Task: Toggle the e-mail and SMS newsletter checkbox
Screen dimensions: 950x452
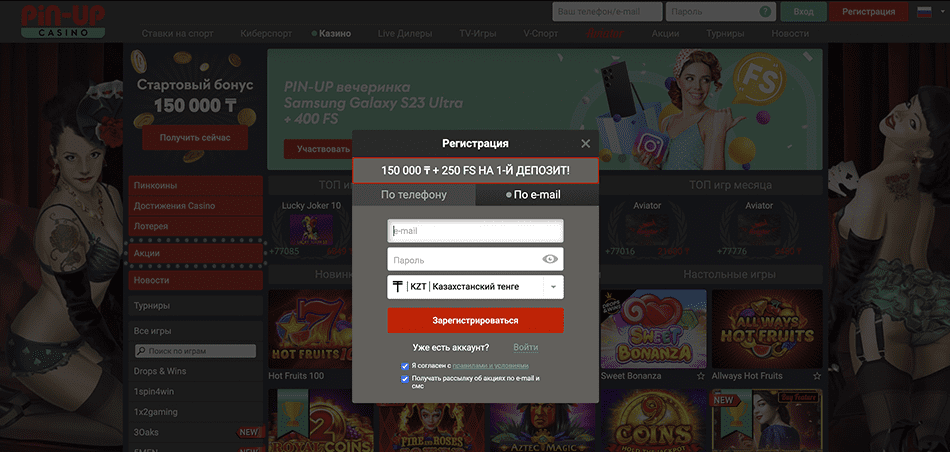Action: [x=405, y=379]
